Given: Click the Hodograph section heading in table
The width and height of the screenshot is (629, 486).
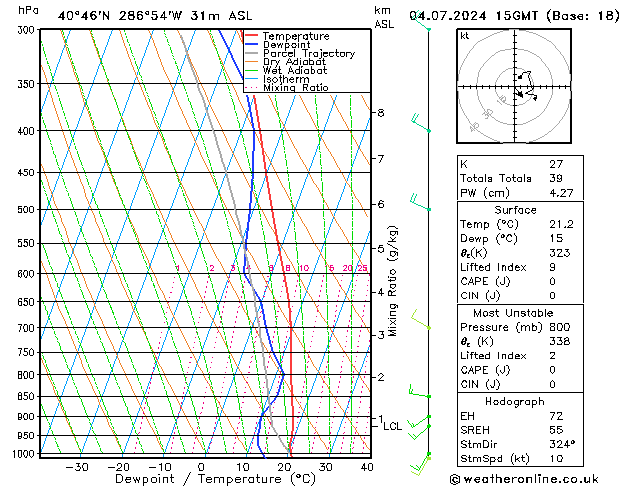Looking at the screenshot, I should pos(516,401).
